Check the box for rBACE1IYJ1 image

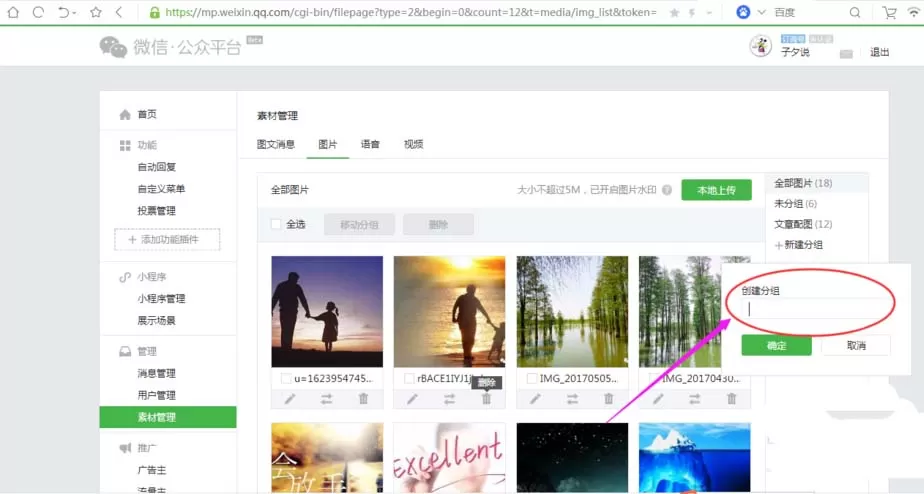[x=409, y=378]
